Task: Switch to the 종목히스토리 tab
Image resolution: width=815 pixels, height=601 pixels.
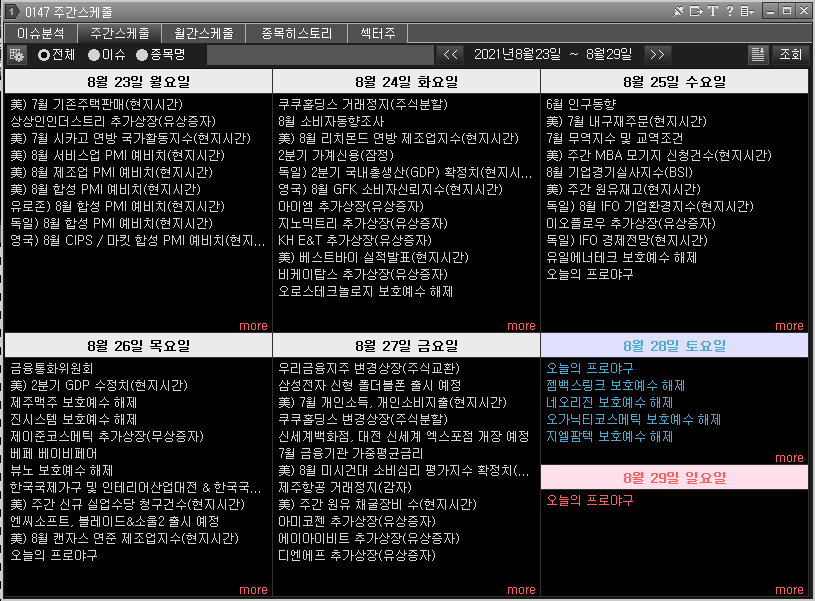Action: coord(296,33)
